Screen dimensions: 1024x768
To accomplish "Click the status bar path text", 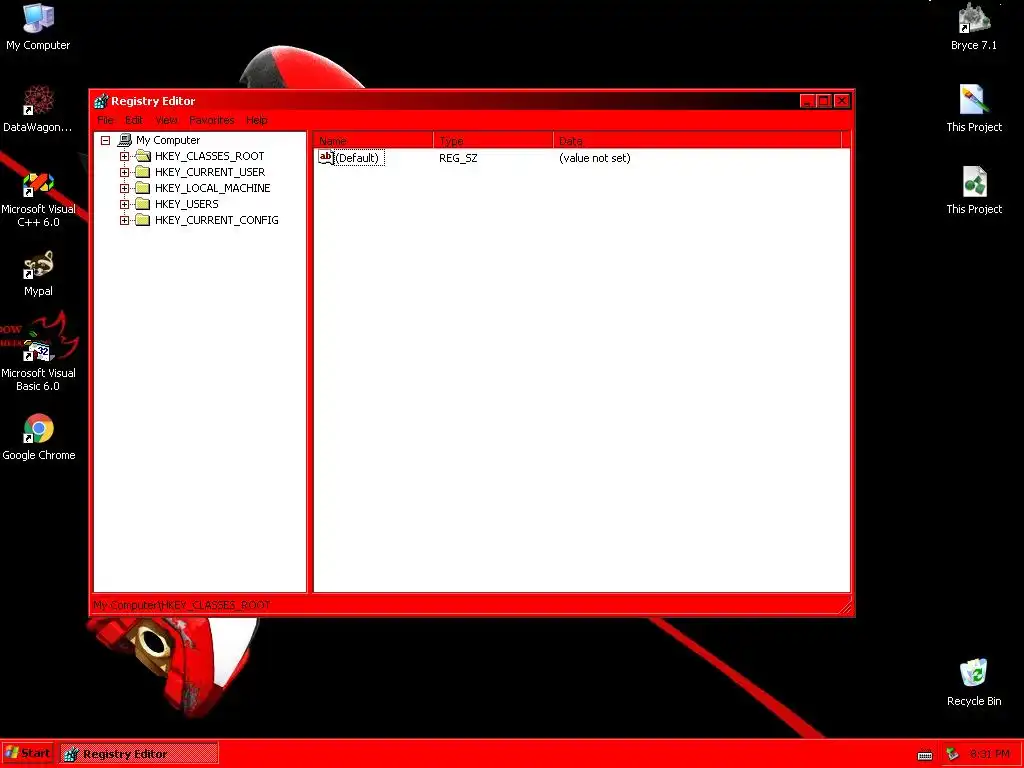I will 182,605.
